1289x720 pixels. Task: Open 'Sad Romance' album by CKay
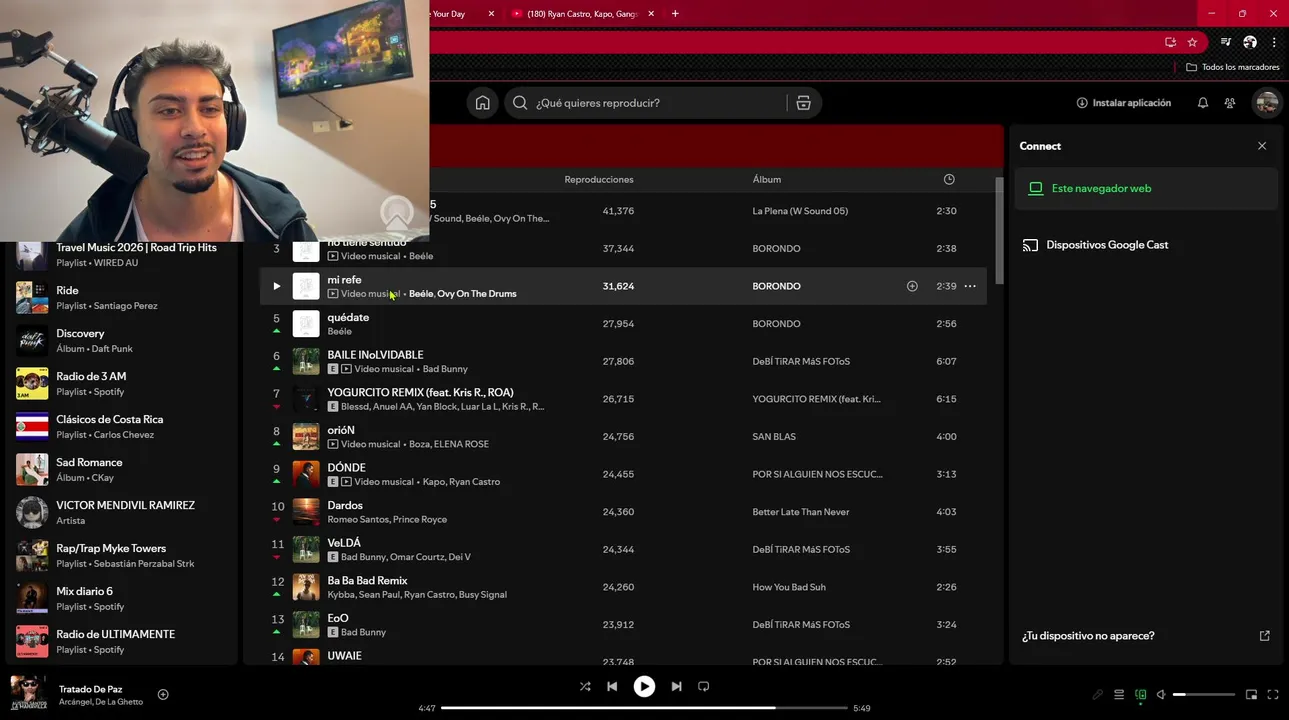[x=122, y=469]
